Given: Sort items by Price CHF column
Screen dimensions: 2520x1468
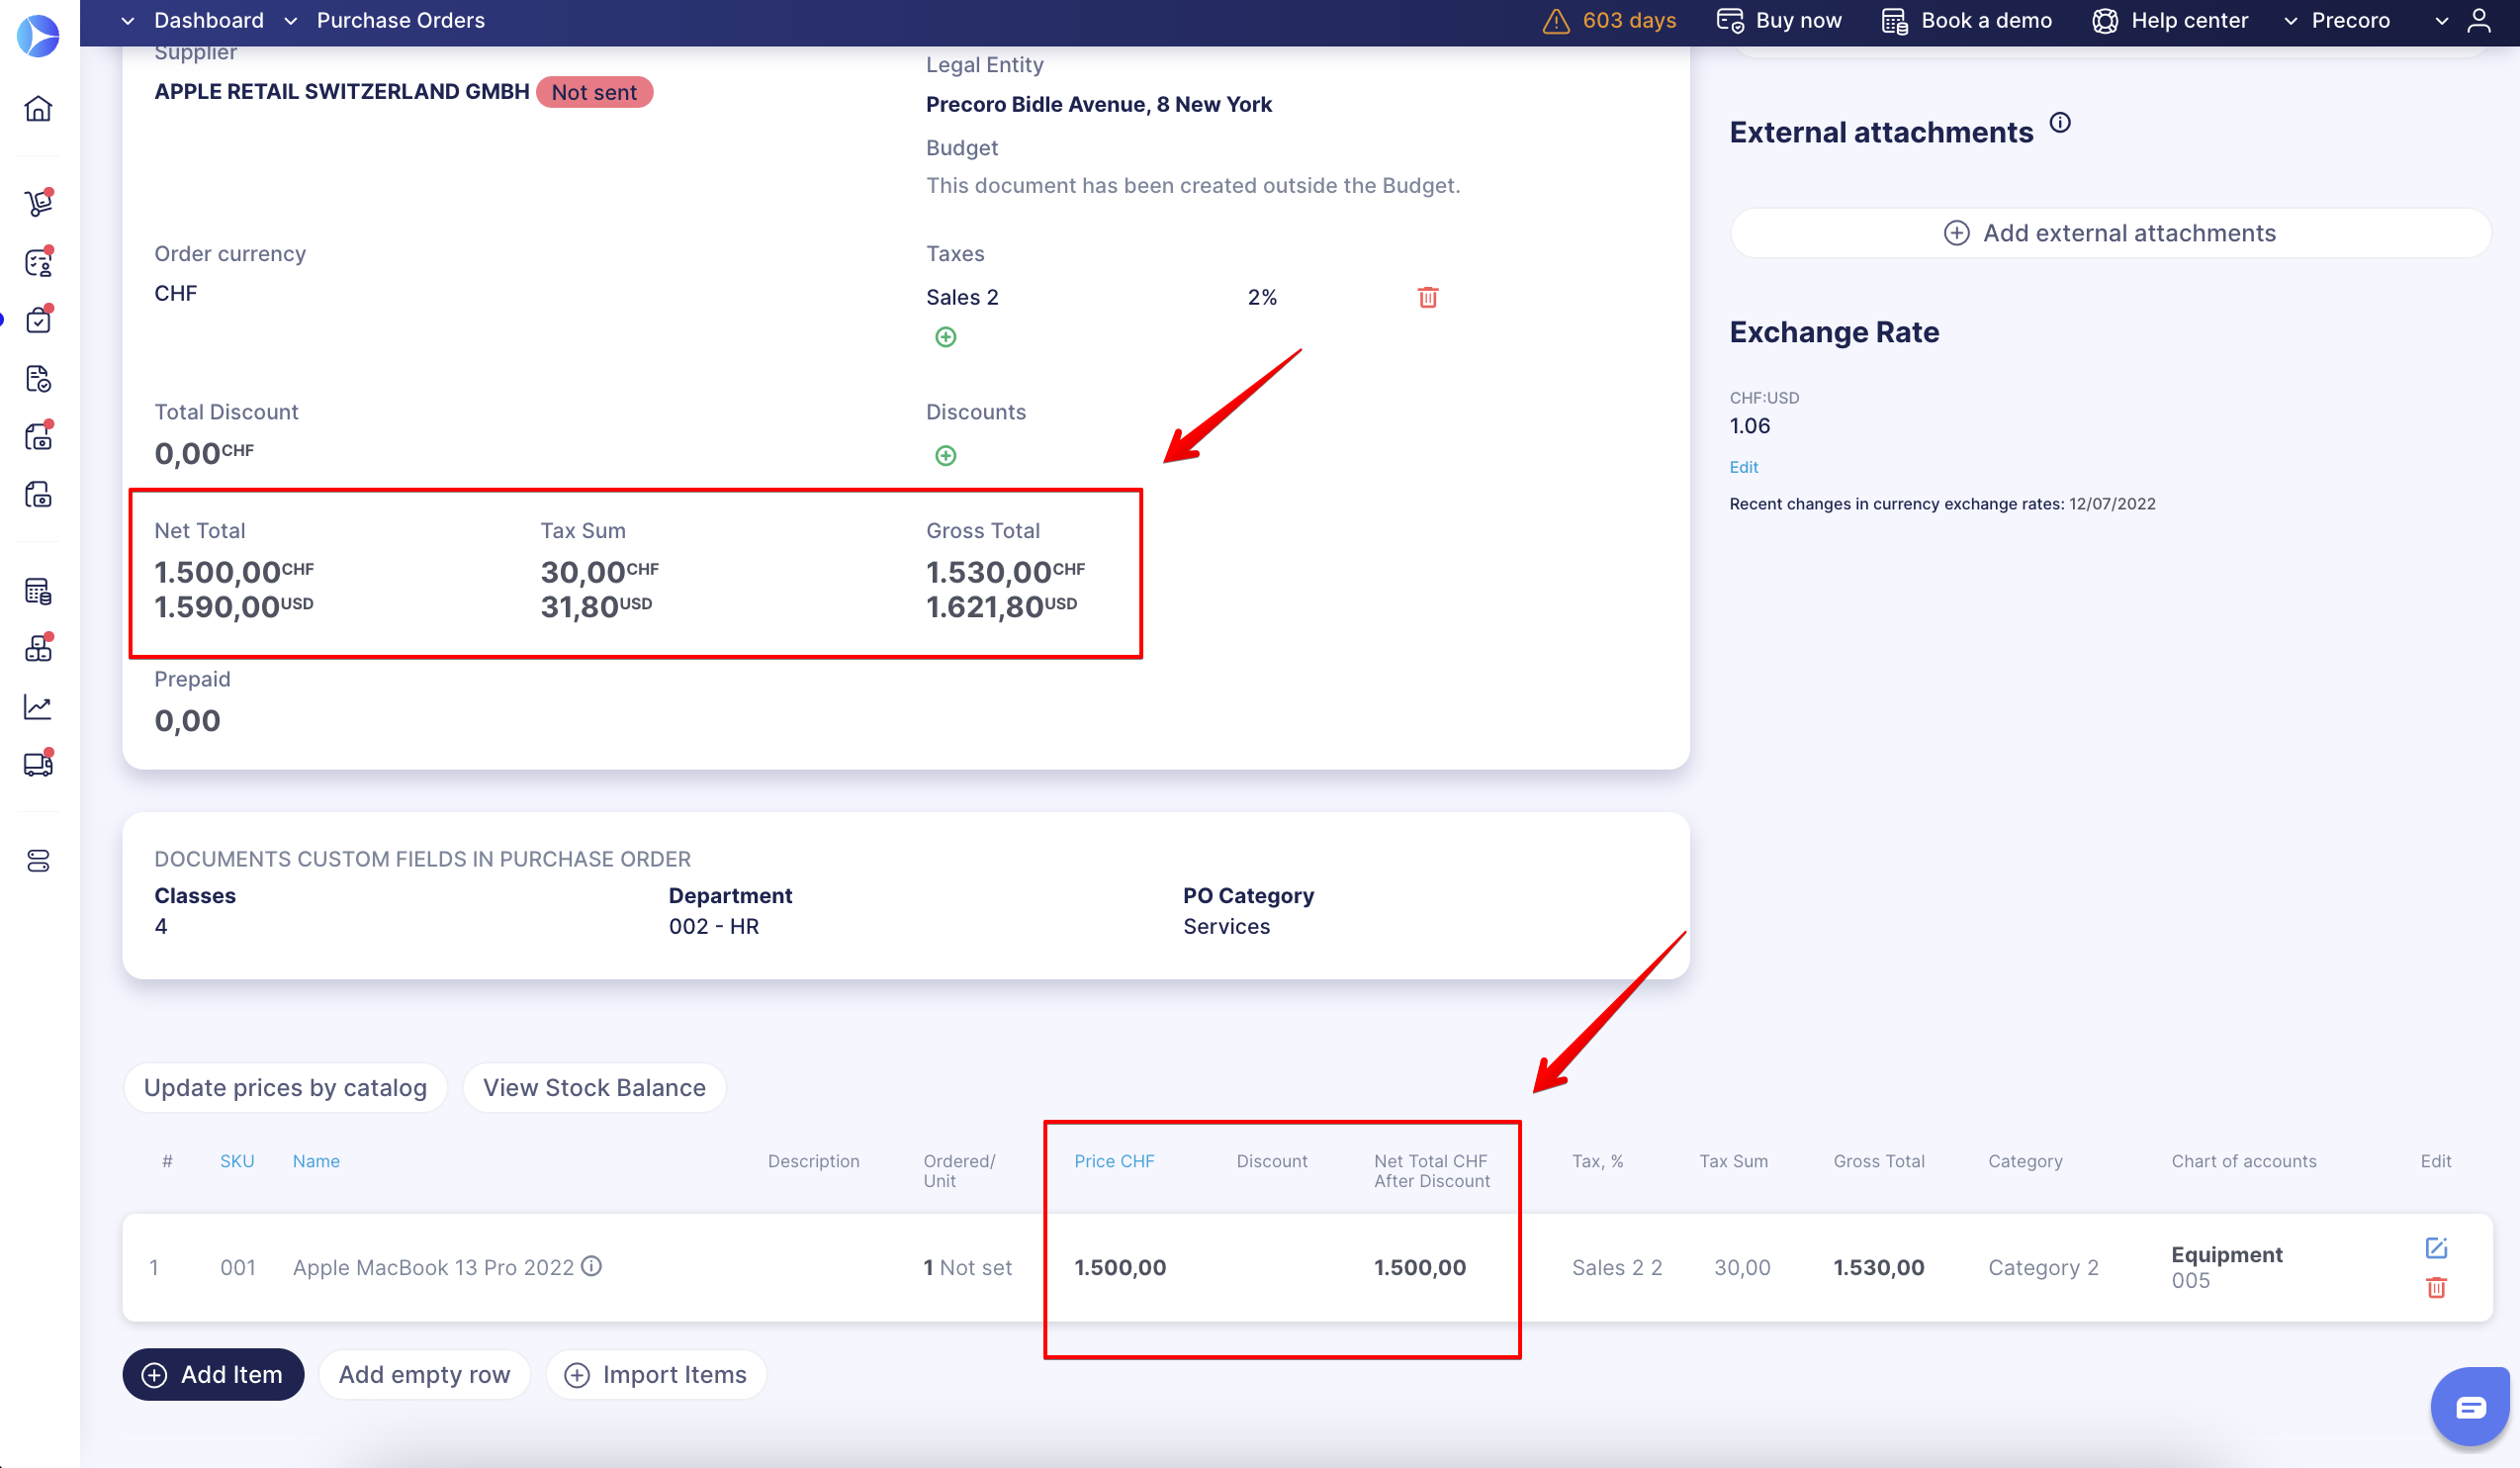Looking at the screenshot, I should pyautogui.click(x=1114, y=1161).
